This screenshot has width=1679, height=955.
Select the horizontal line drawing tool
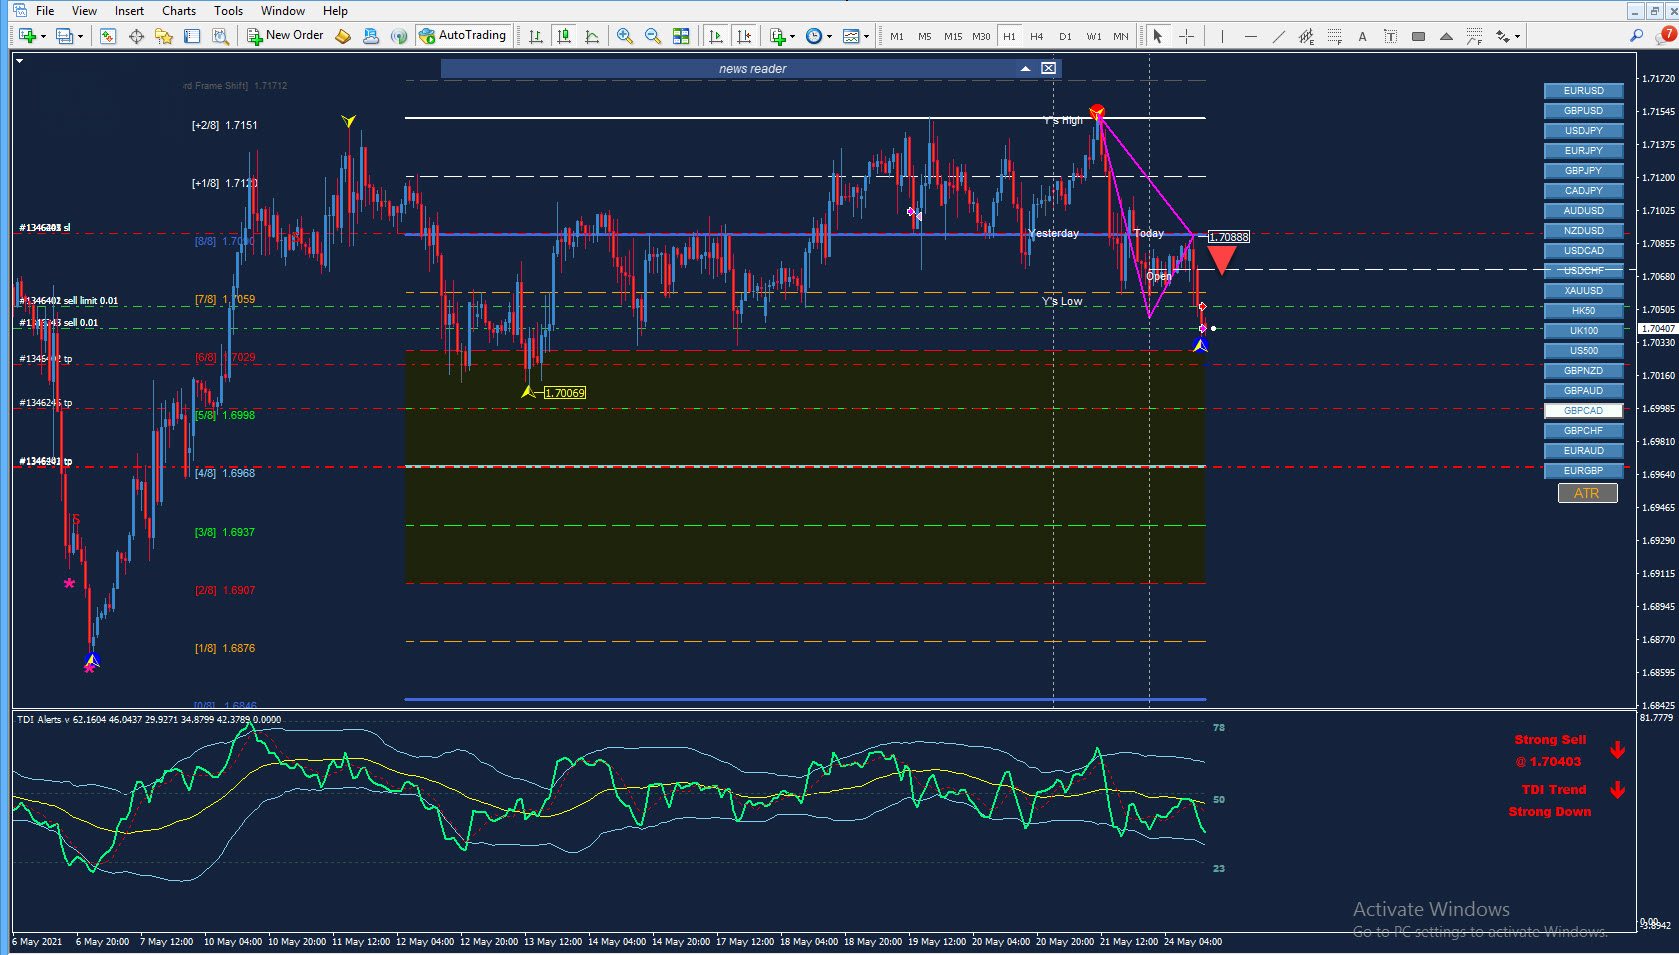click(1250, 36)
